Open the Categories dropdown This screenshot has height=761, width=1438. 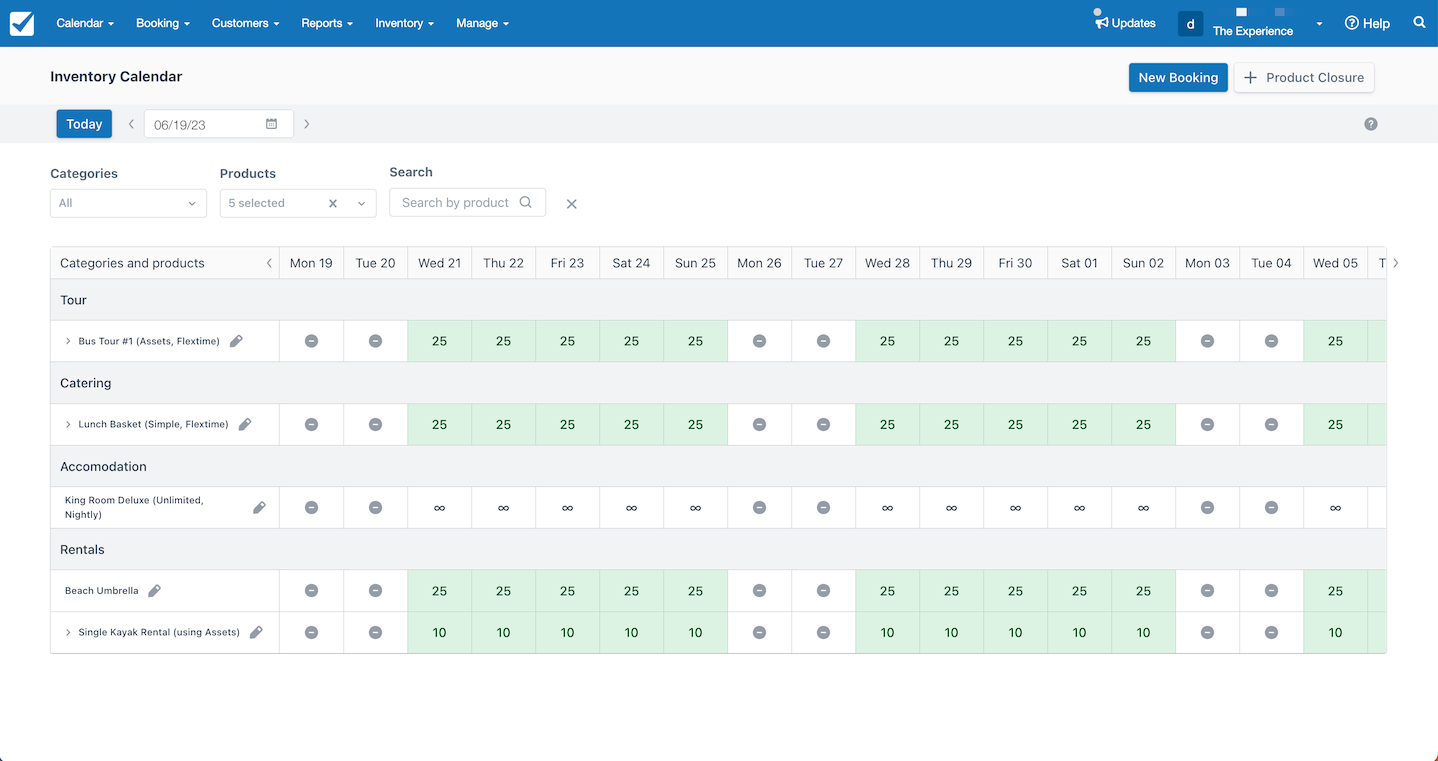tap(128, 203)
